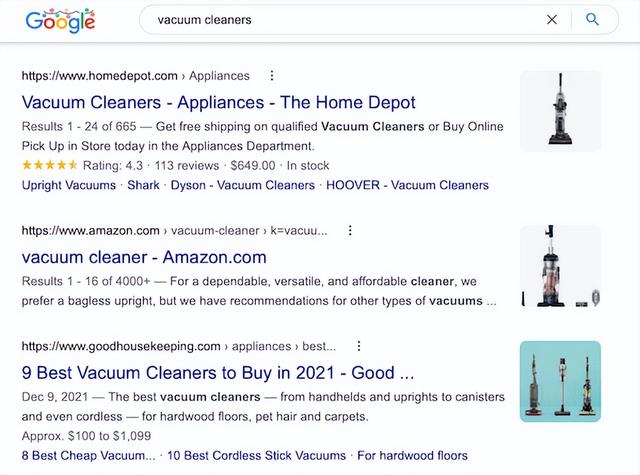The width and height of the screenshot is (640, 475).
Task: Open the vacuum cleaner - Amazon.com result
Action: coord(144,257)
